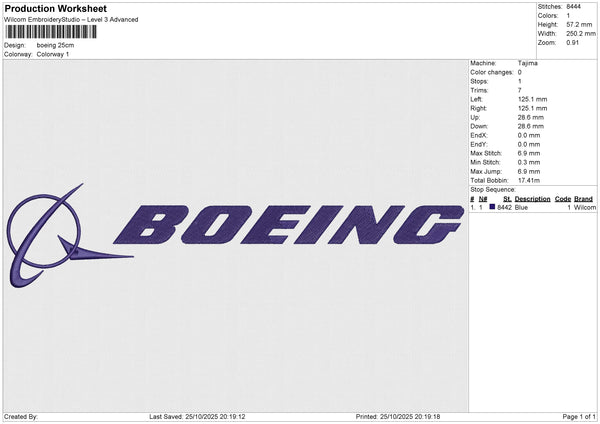Click the barcode under the worksheet title
The height and width of the screenshot is (424, 600).
(x=51, y=32)
